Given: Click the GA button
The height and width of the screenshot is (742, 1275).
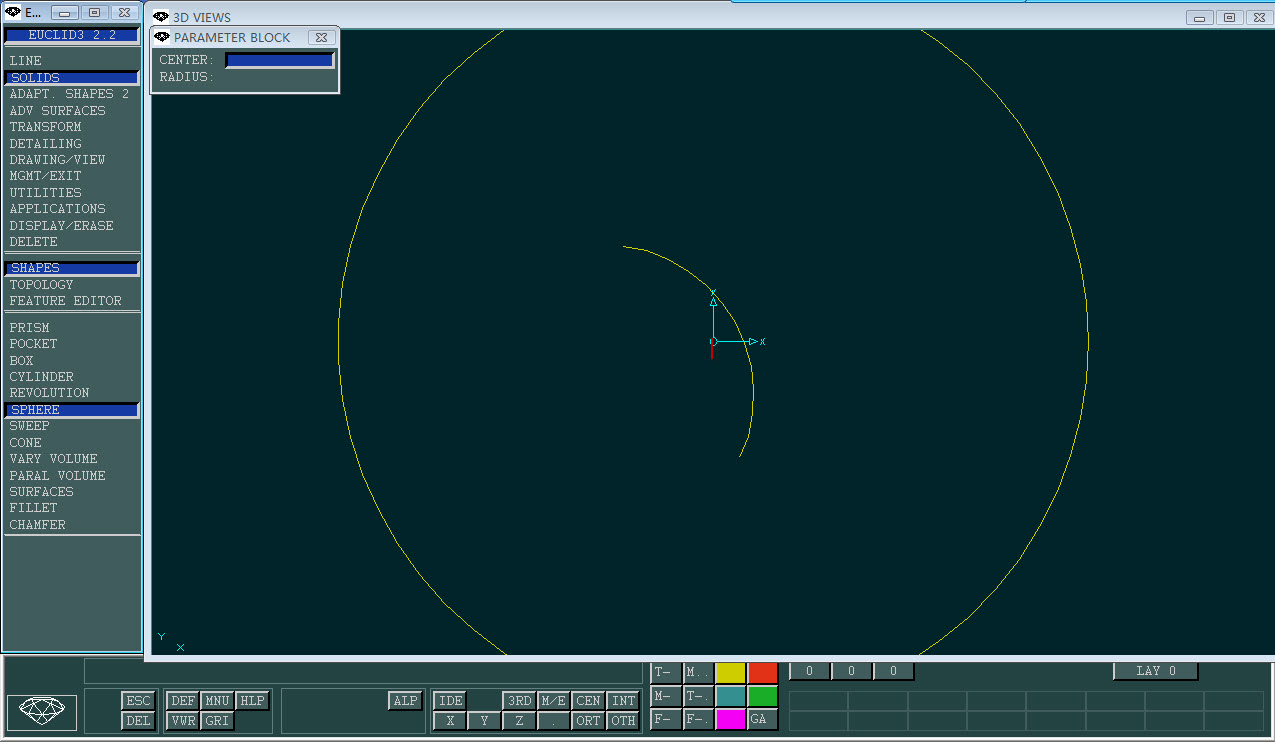Looking at the screenshot, I should (762, 720).
